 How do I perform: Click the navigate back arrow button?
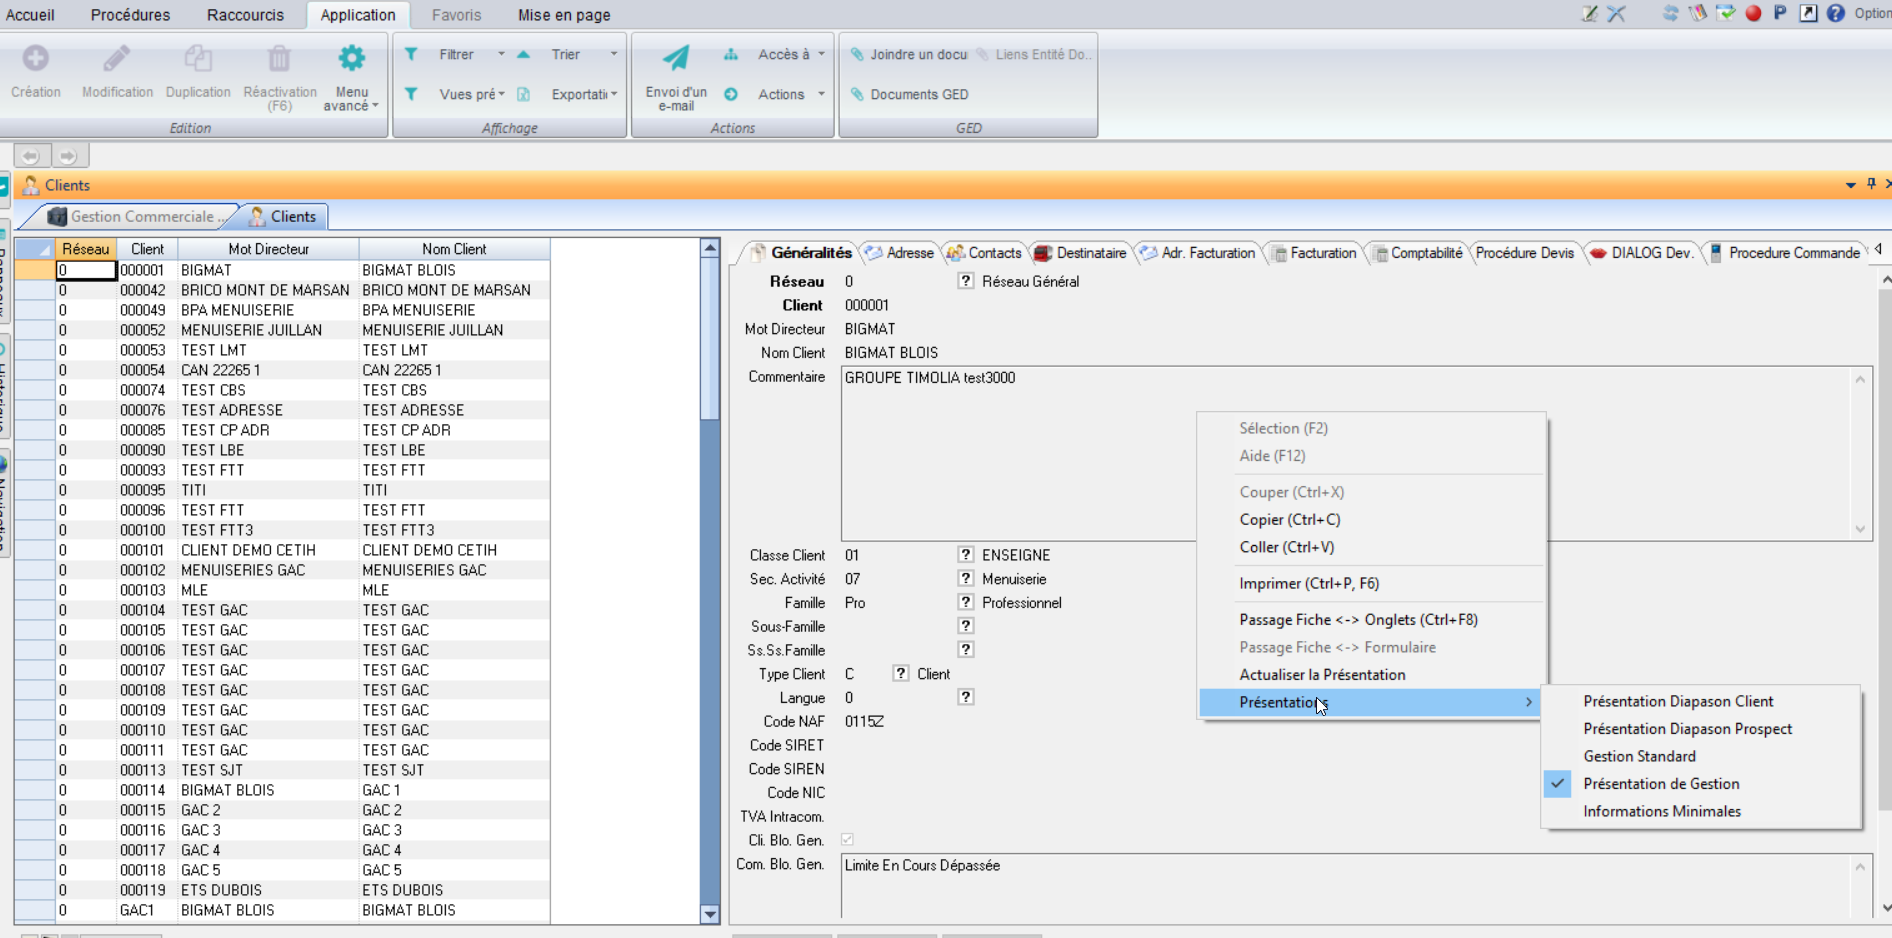pyautogui.click(x=30, y=156)
